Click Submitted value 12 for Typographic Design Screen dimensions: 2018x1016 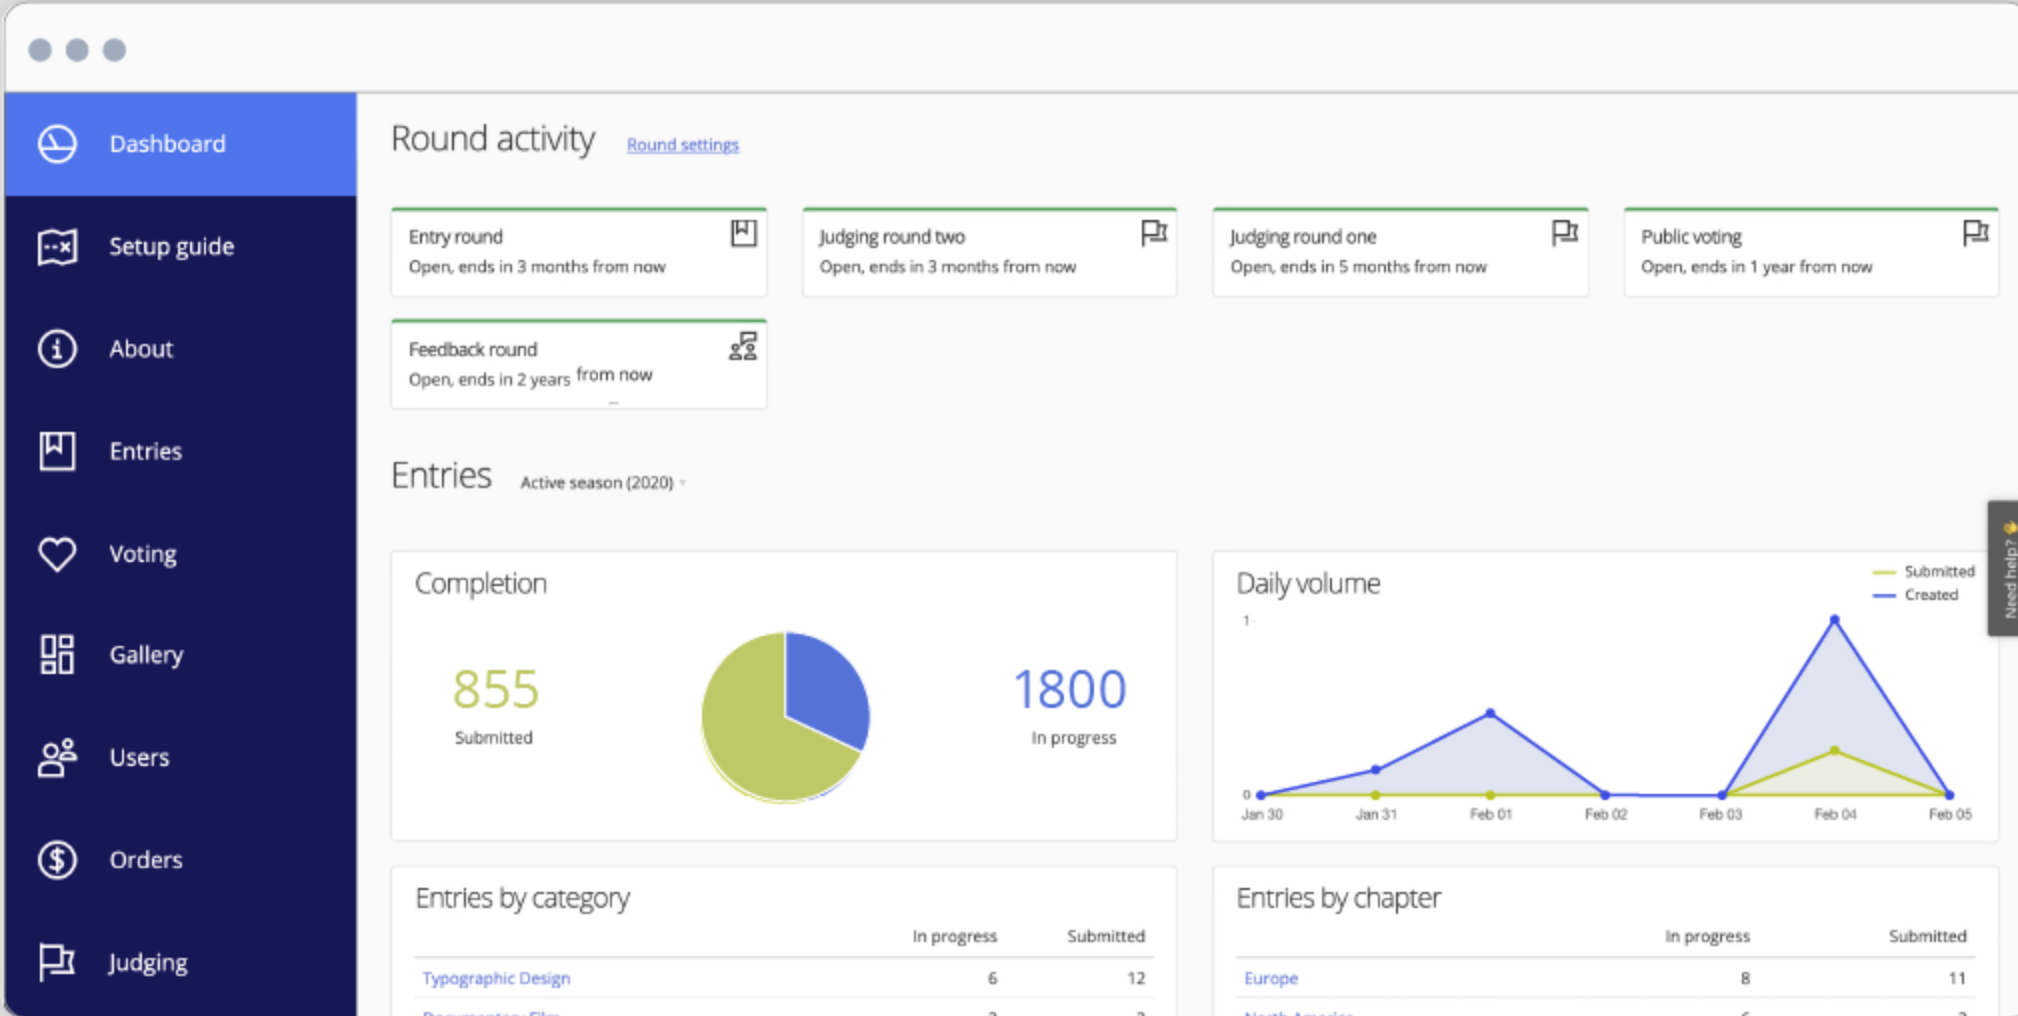pyautogui.click(x=1136, y=978)
